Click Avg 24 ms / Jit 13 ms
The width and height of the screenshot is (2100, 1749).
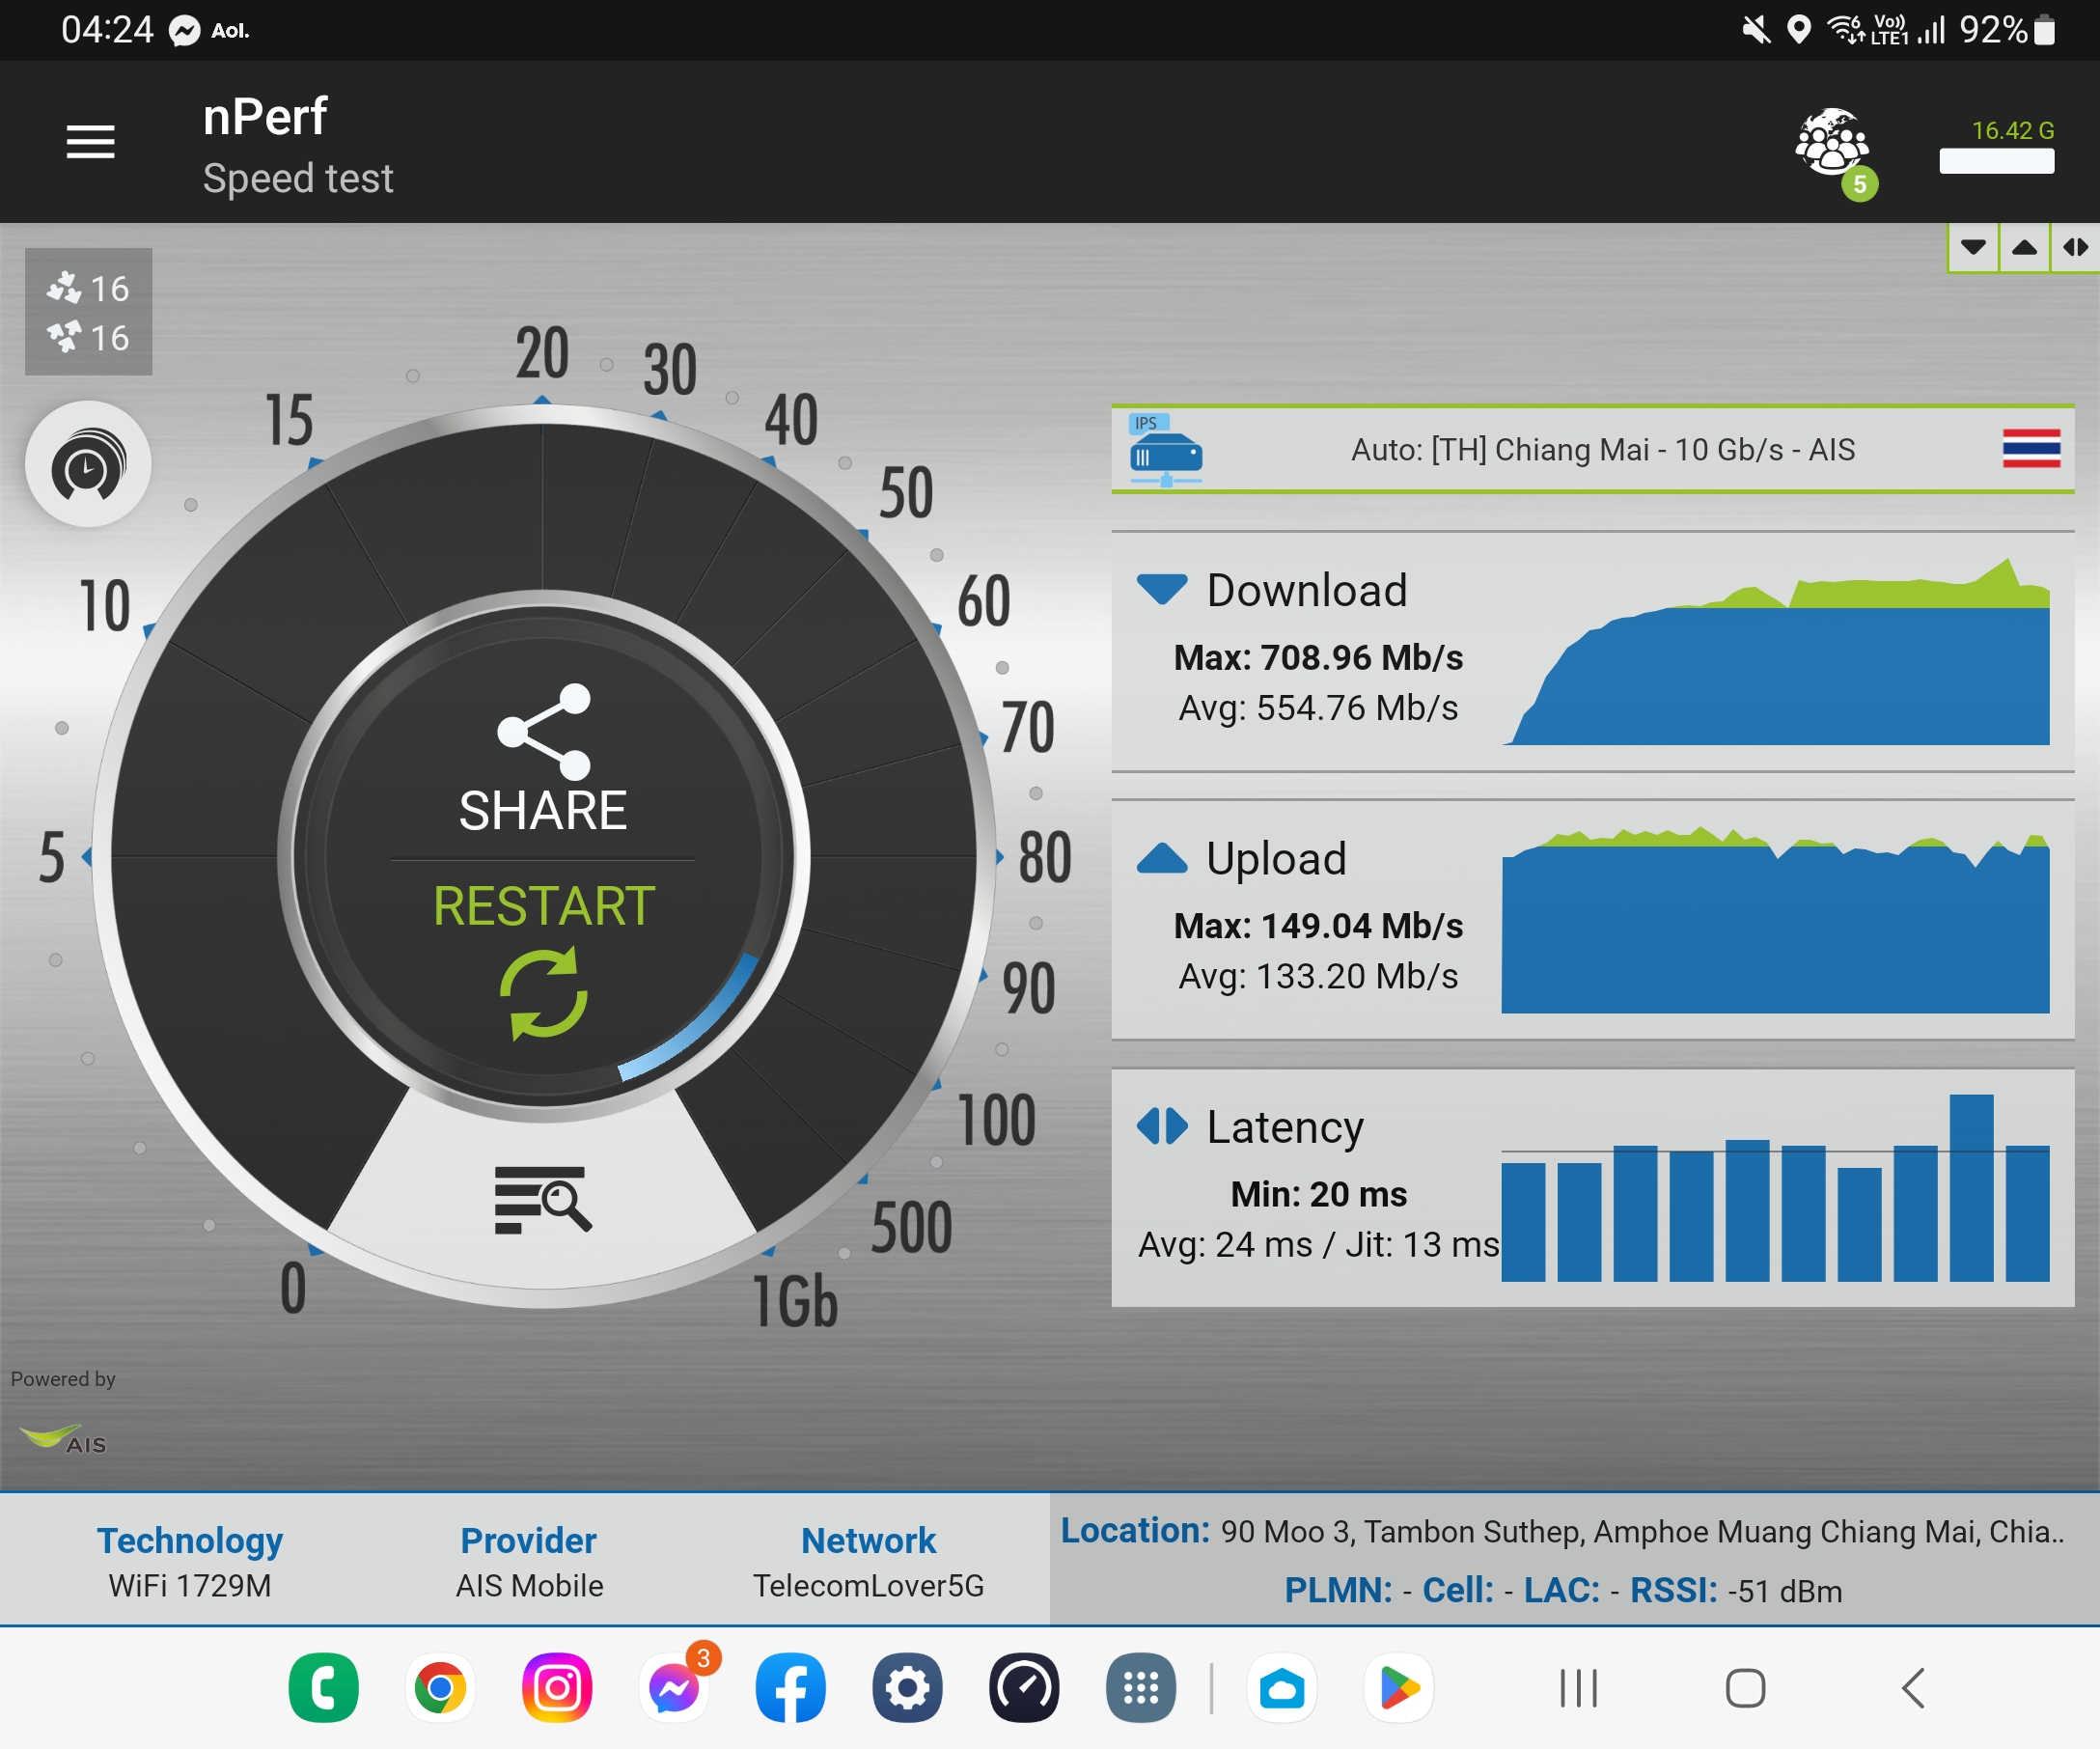(1318, 1244)
